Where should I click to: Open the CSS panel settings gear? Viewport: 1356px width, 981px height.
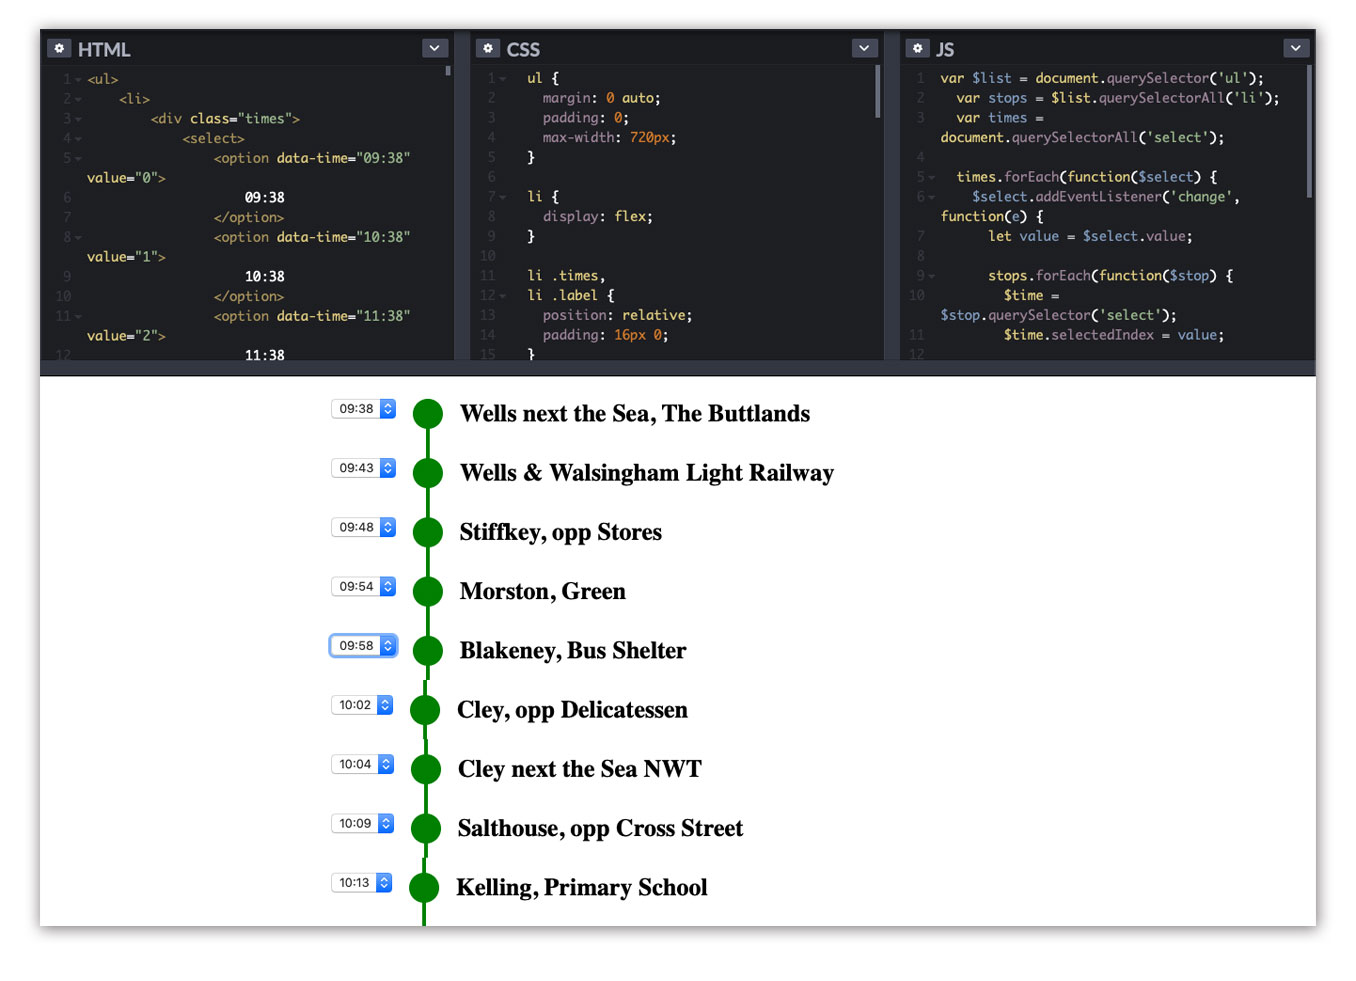tap(489, 48)
